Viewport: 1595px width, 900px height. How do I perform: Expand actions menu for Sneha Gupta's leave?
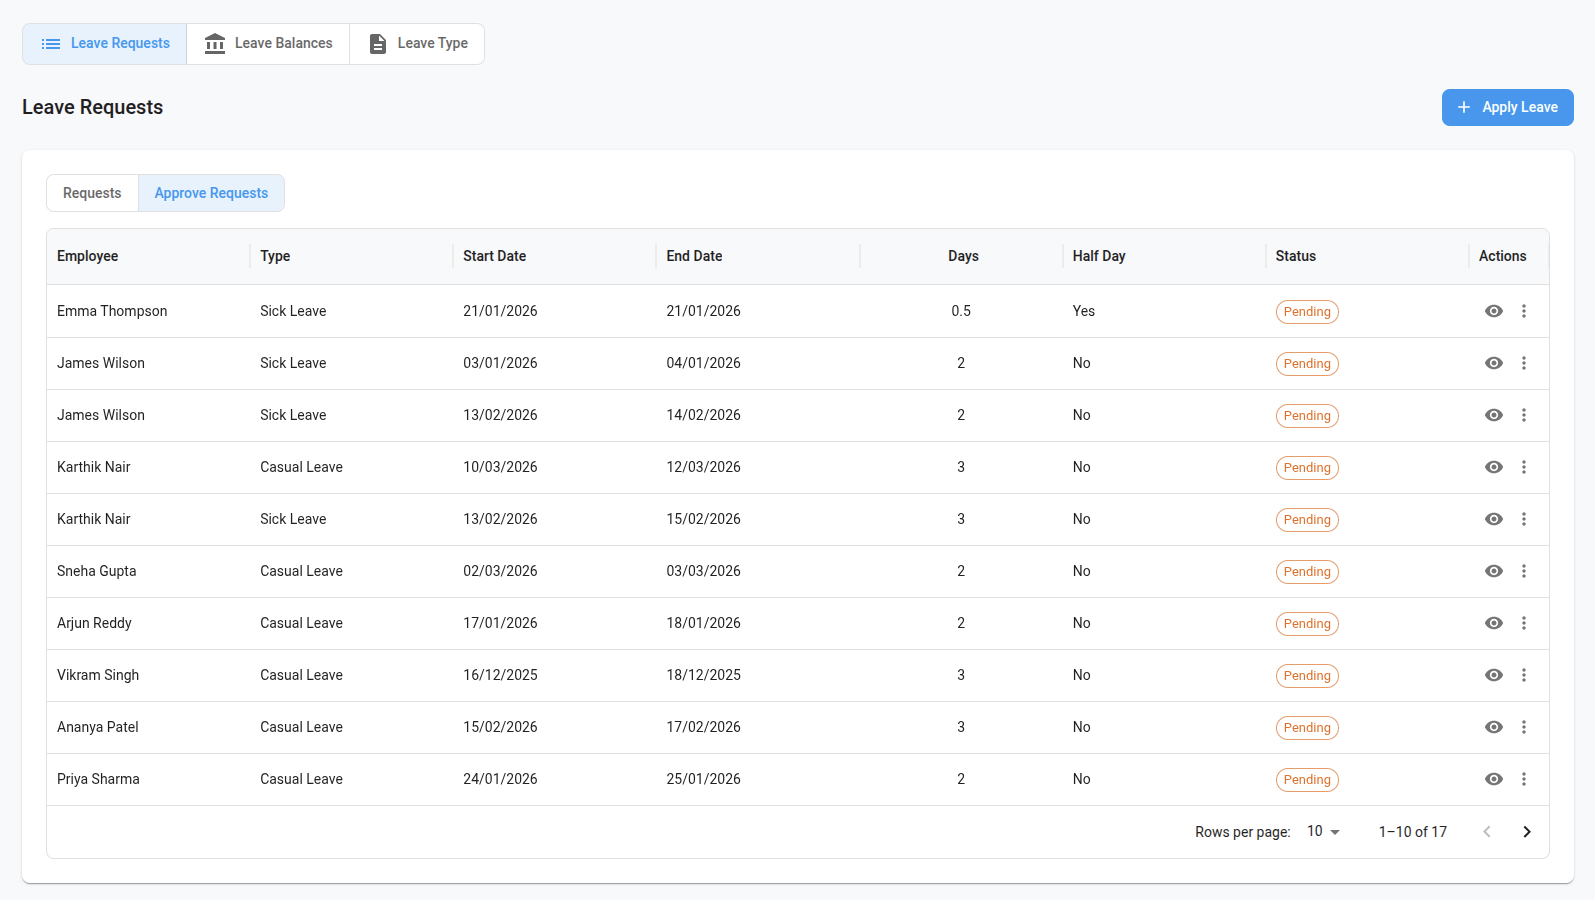[1523, 571]
